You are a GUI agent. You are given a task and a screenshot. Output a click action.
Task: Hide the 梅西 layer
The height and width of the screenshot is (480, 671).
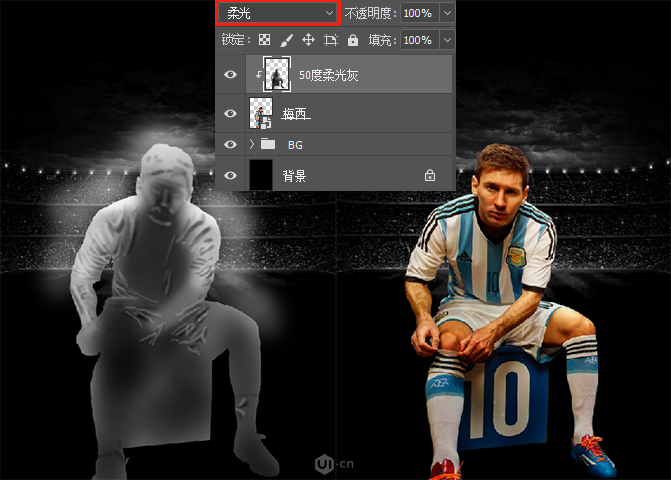[230, 113]
